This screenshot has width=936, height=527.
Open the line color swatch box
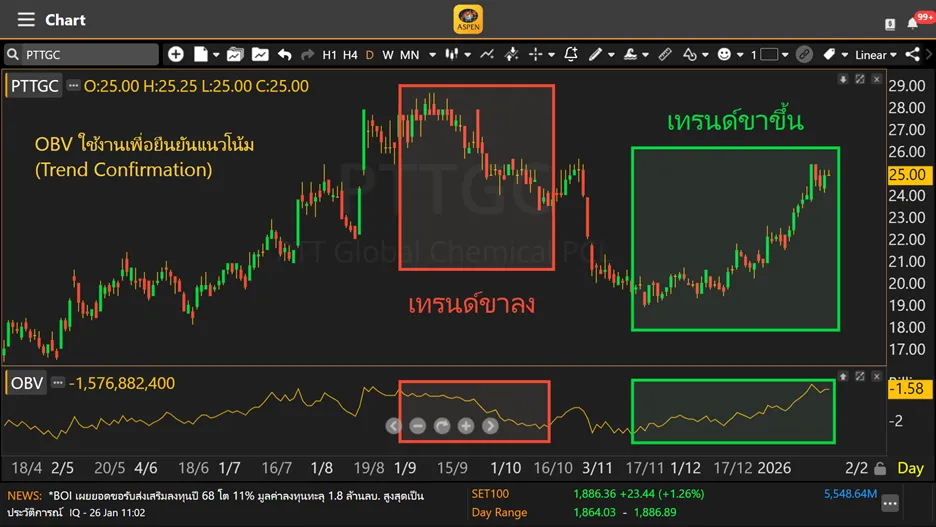click(x=769, y=54)
